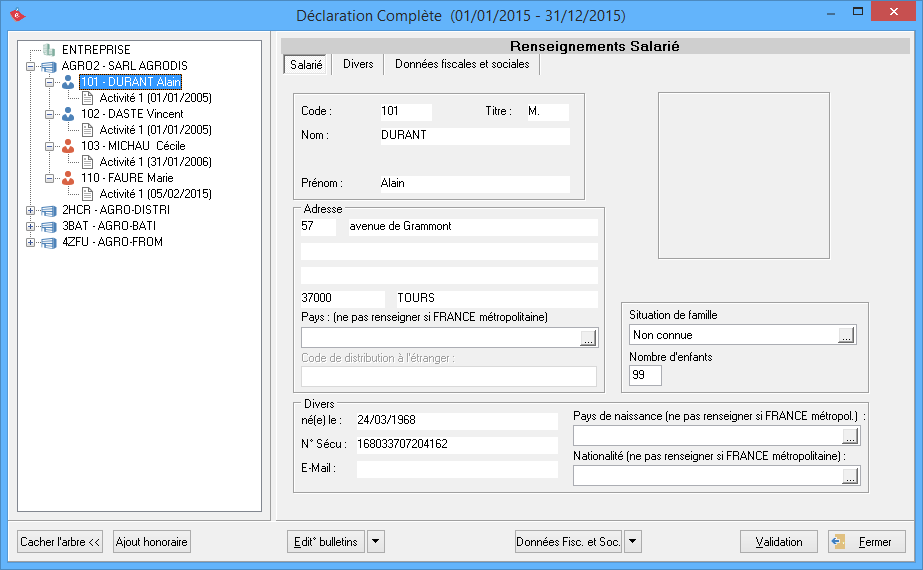Browse Situation de famille with ellipsis button
Screen dimensions: 923x570
tap(846, 336)
